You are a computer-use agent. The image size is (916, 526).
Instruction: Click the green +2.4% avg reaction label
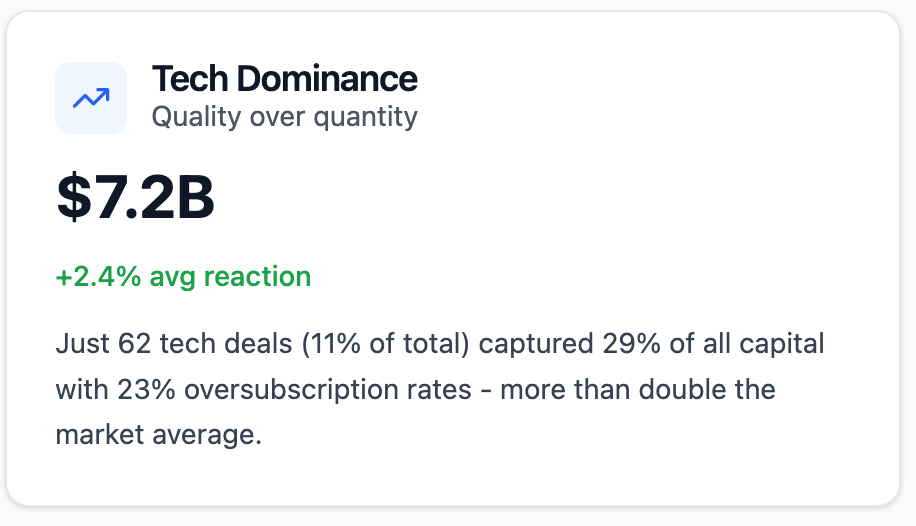[183, 277]
